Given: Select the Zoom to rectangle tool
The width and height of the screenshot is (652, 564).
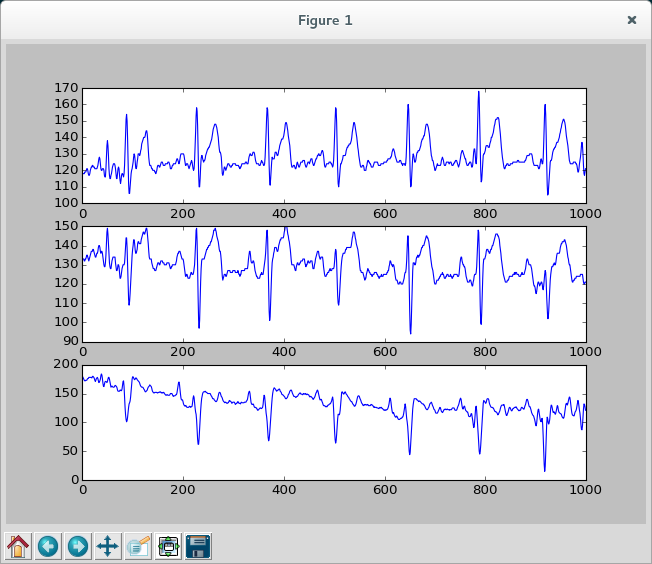Looking at the screenshot, I should 138,546.
